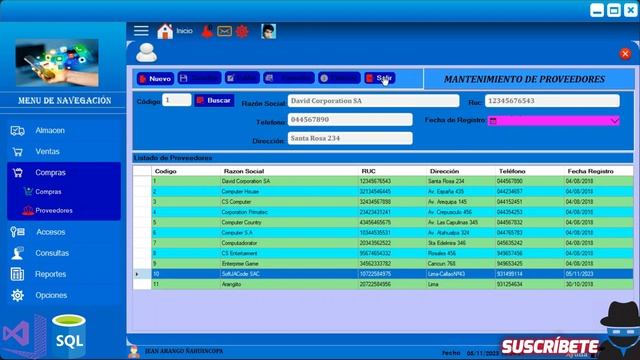Viewport: 640px width, 360px height.
Task: Click the grey circle cancel toolbar button
Action: pyautogui.click(x=339, y=78)
